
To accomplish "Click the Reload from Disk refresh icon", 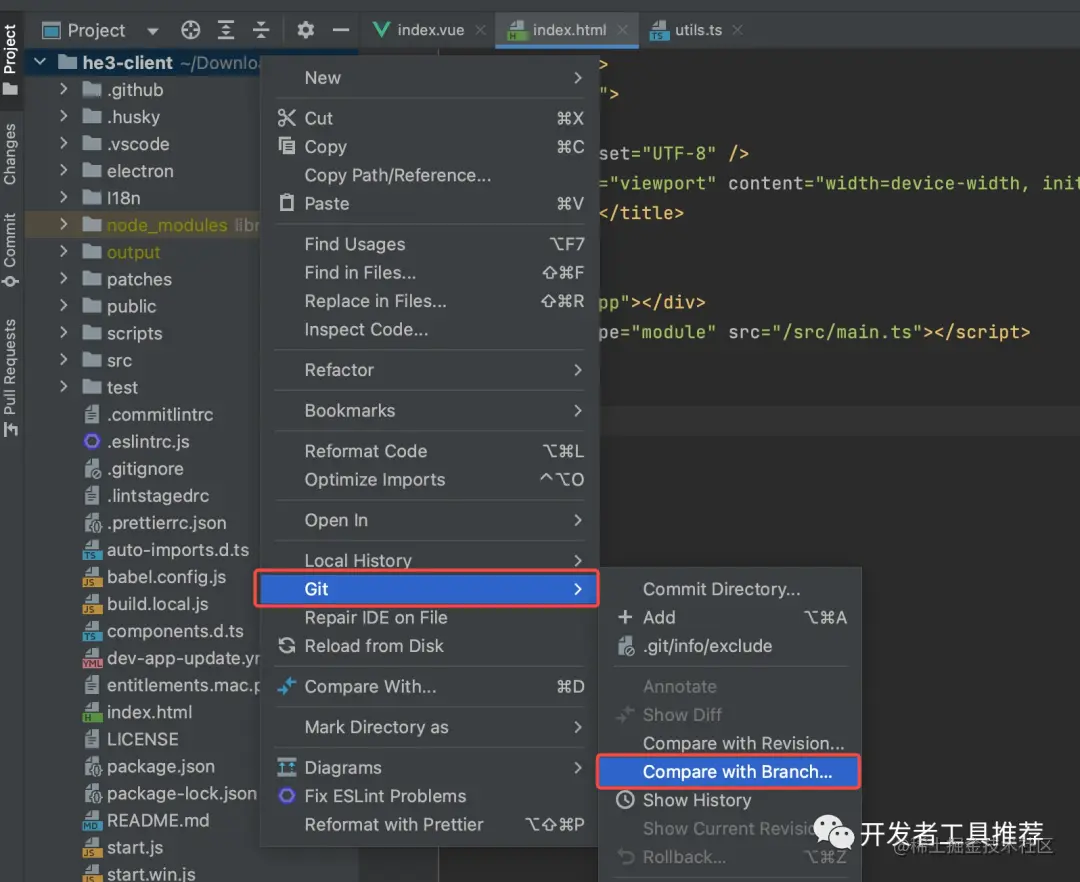I will pyautogui.click(x=287, y=646).
